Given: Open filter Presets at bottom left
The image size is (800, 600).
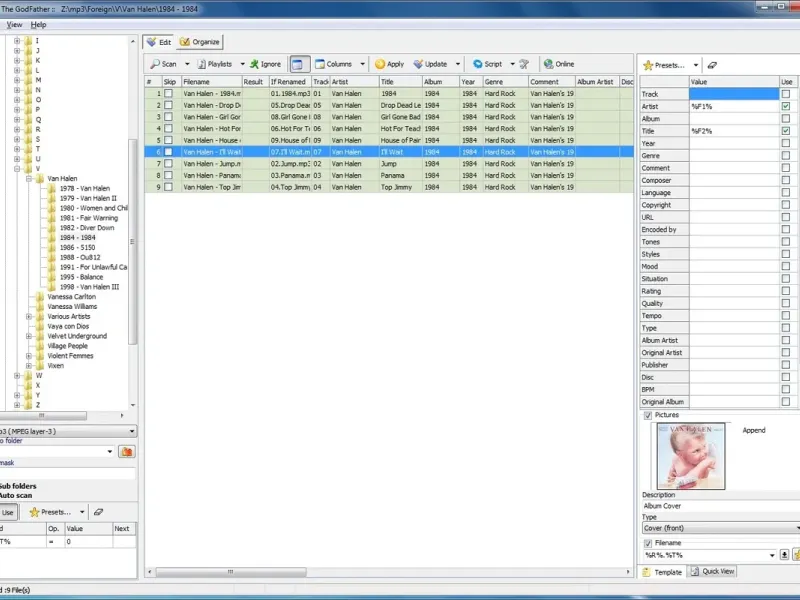Looking at the screenshot, I should [x=50, y=512].
